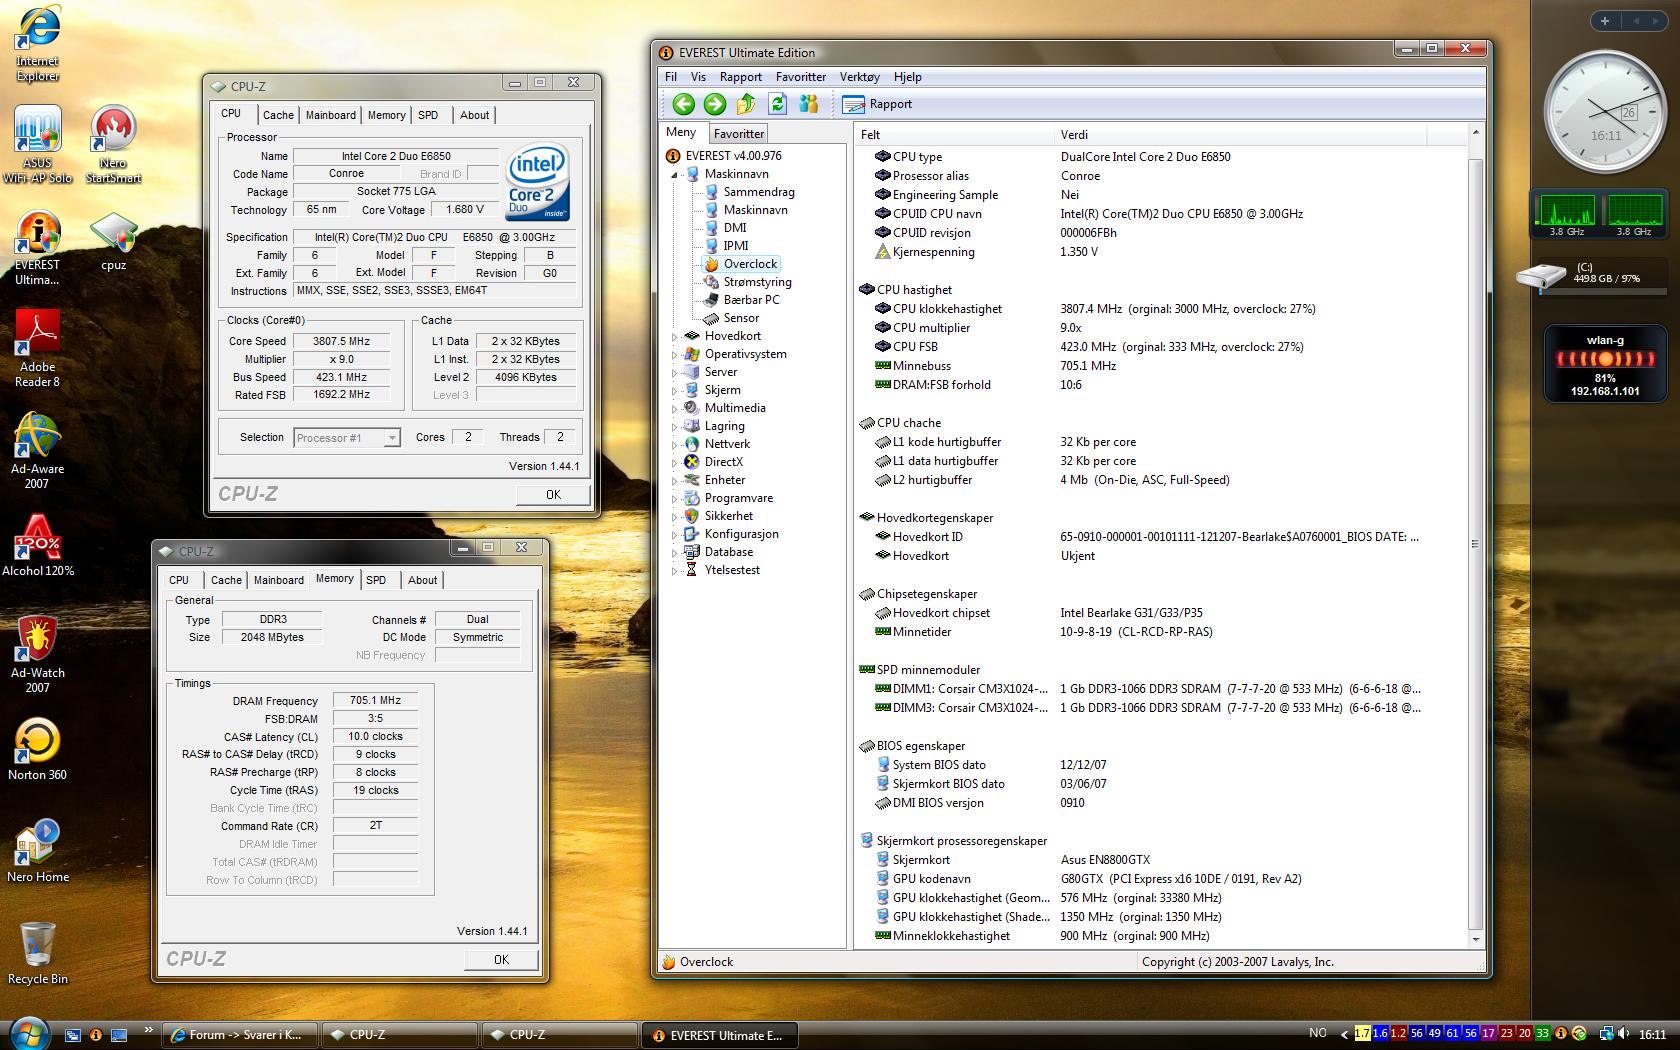Click the EVEREST refresh toolbar icon
The image size is (1680, 1050).
[x=778, y=104]
